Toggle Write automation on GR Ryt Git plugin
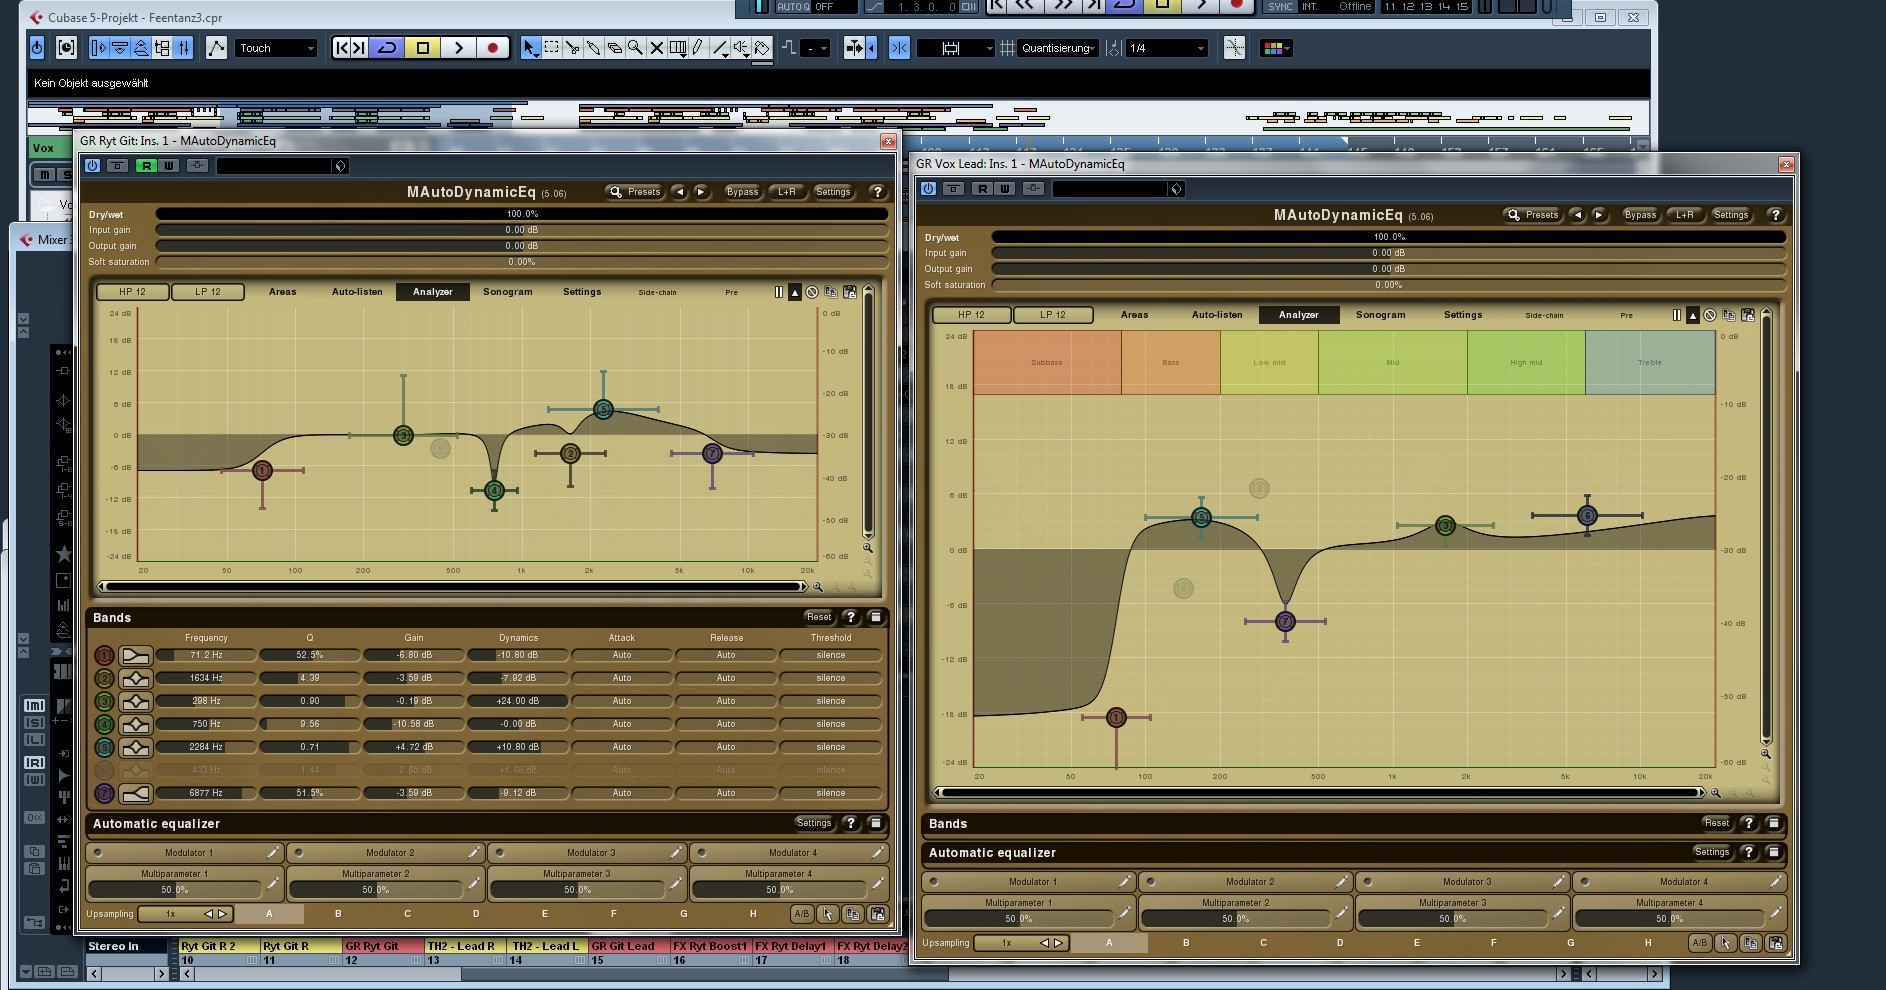1886x990 pixels. (x=169, y=165)
